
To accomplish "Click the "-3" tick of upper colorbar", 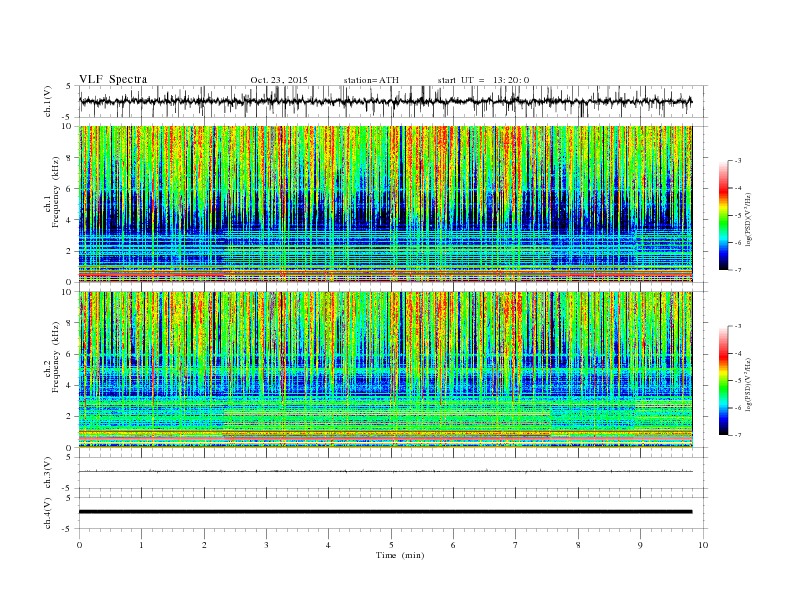I will (737, 161).
